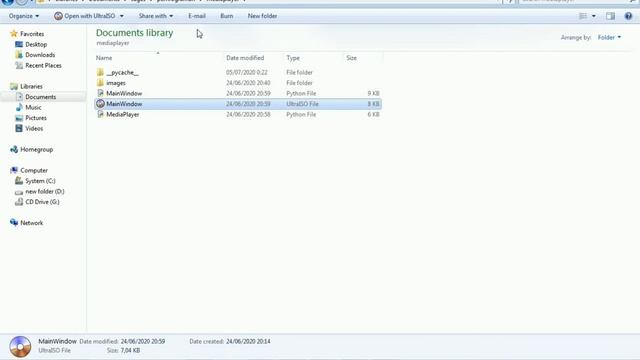Open the Organize dropdown menu
The image size is (640, 360).
coord(24,16)
